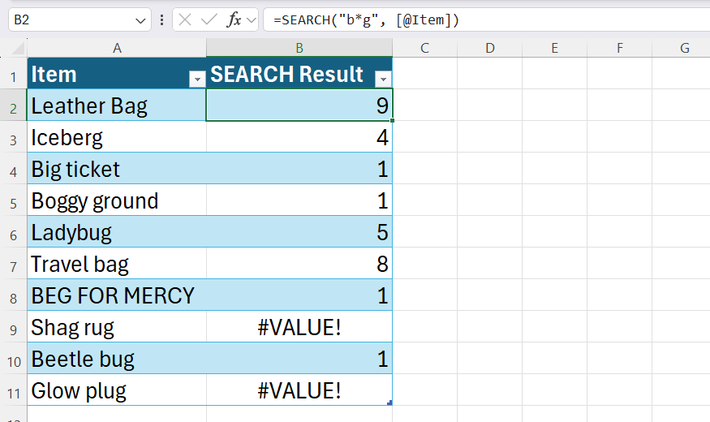Select row 10 header
This screenshot has height=422, width=710.
[x=14, y=359]
